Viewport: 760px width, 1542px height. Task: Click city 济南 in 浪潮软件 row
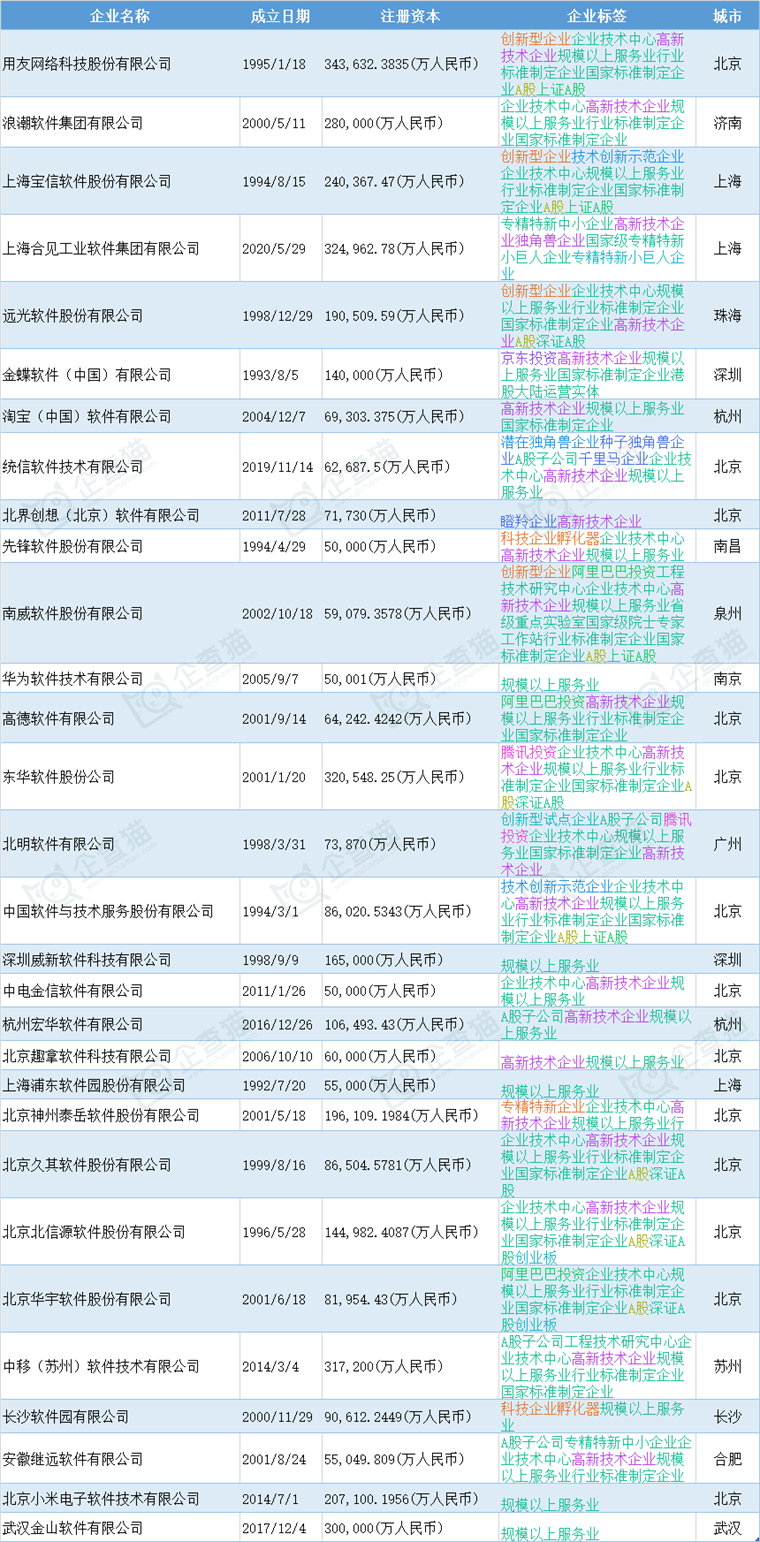(x=728, y=122)
